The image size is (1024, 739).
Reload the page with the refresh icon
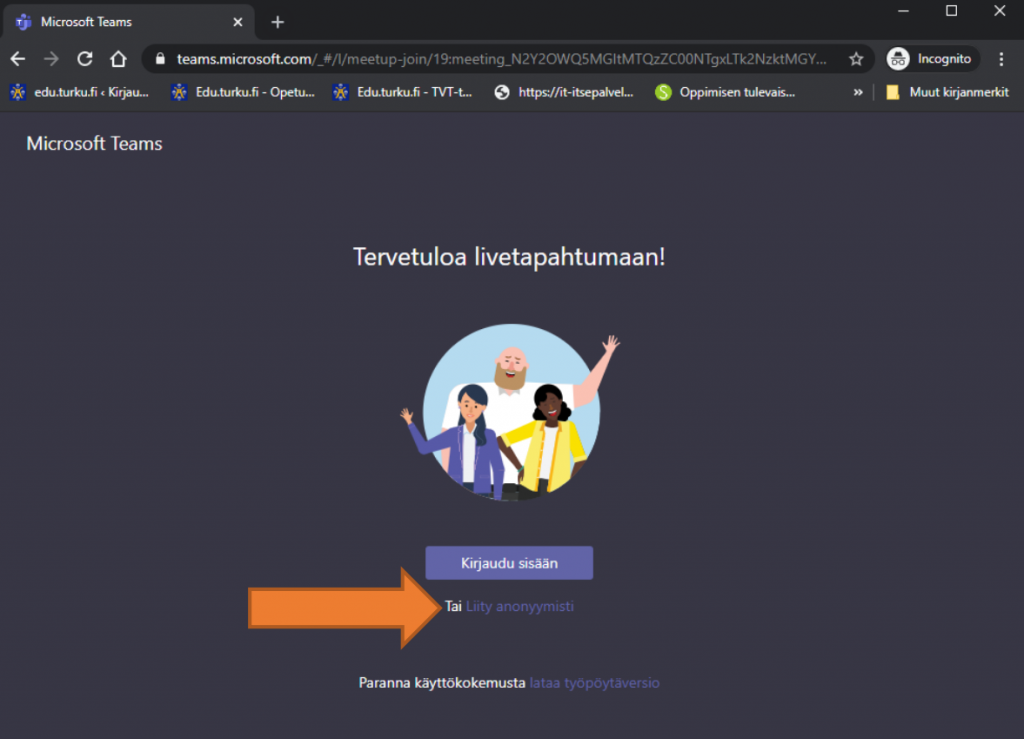[84, 59]
